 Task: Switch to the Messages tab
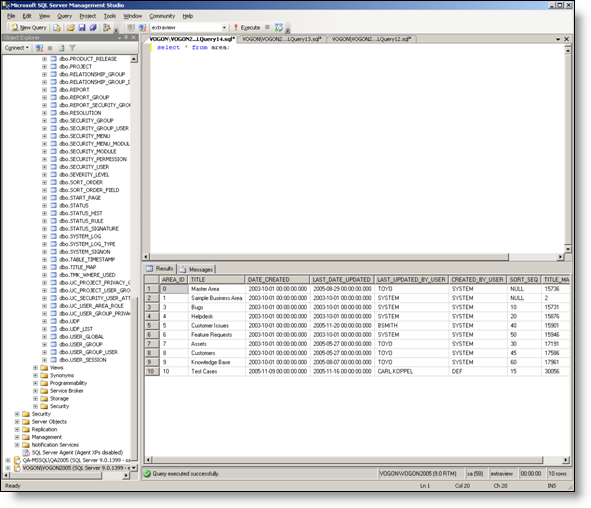pos(196,269)
